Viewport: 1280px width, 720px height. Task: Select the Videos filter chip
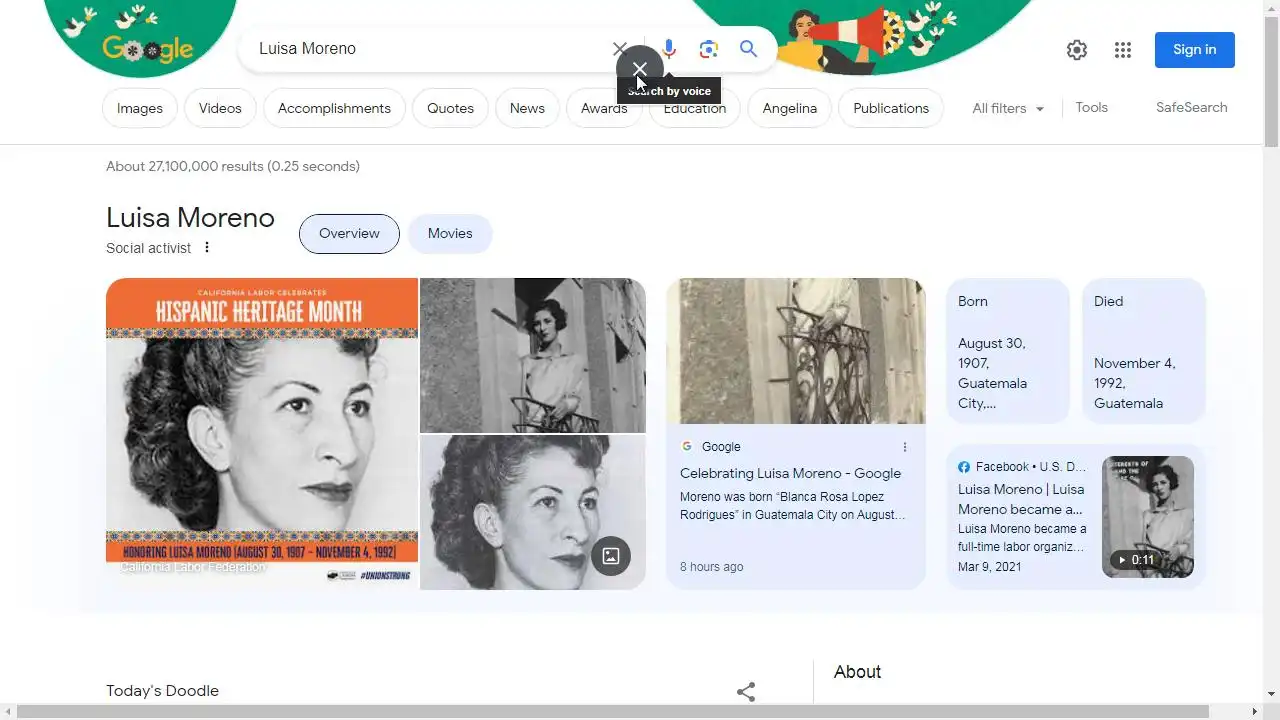tap(220, 108)
